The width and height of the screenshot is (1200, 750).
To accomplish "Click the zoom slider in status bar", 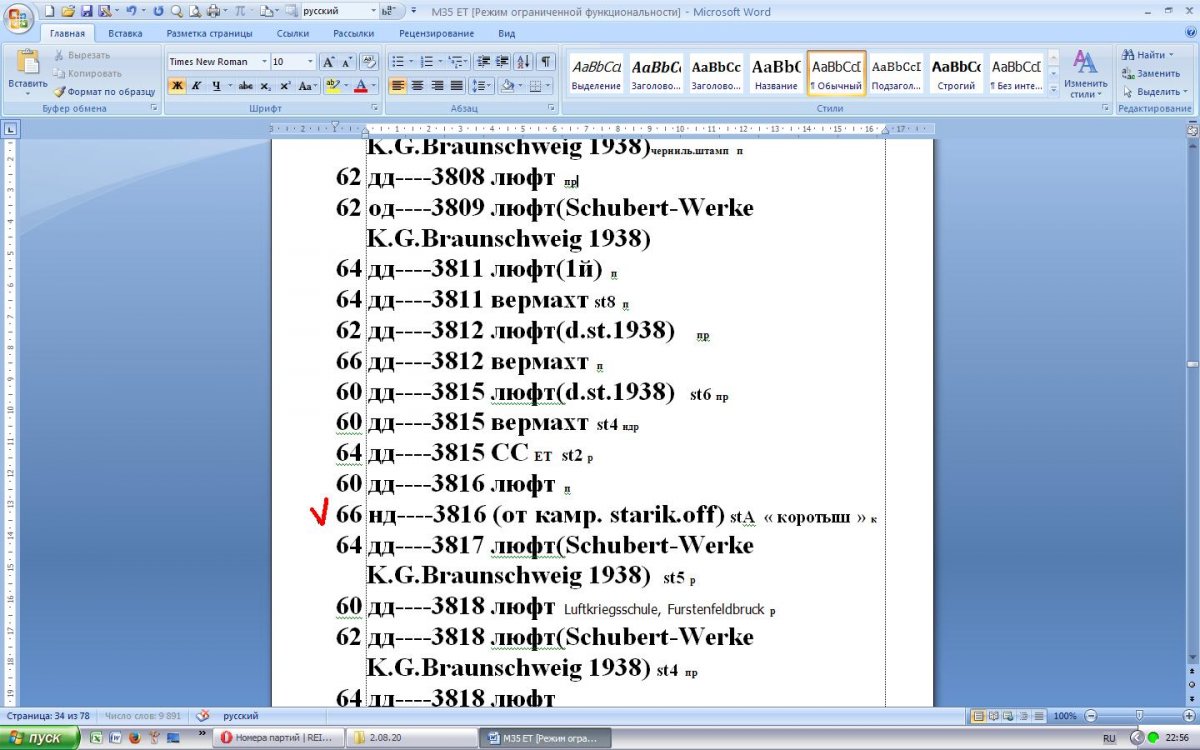I will point(1138,716).
